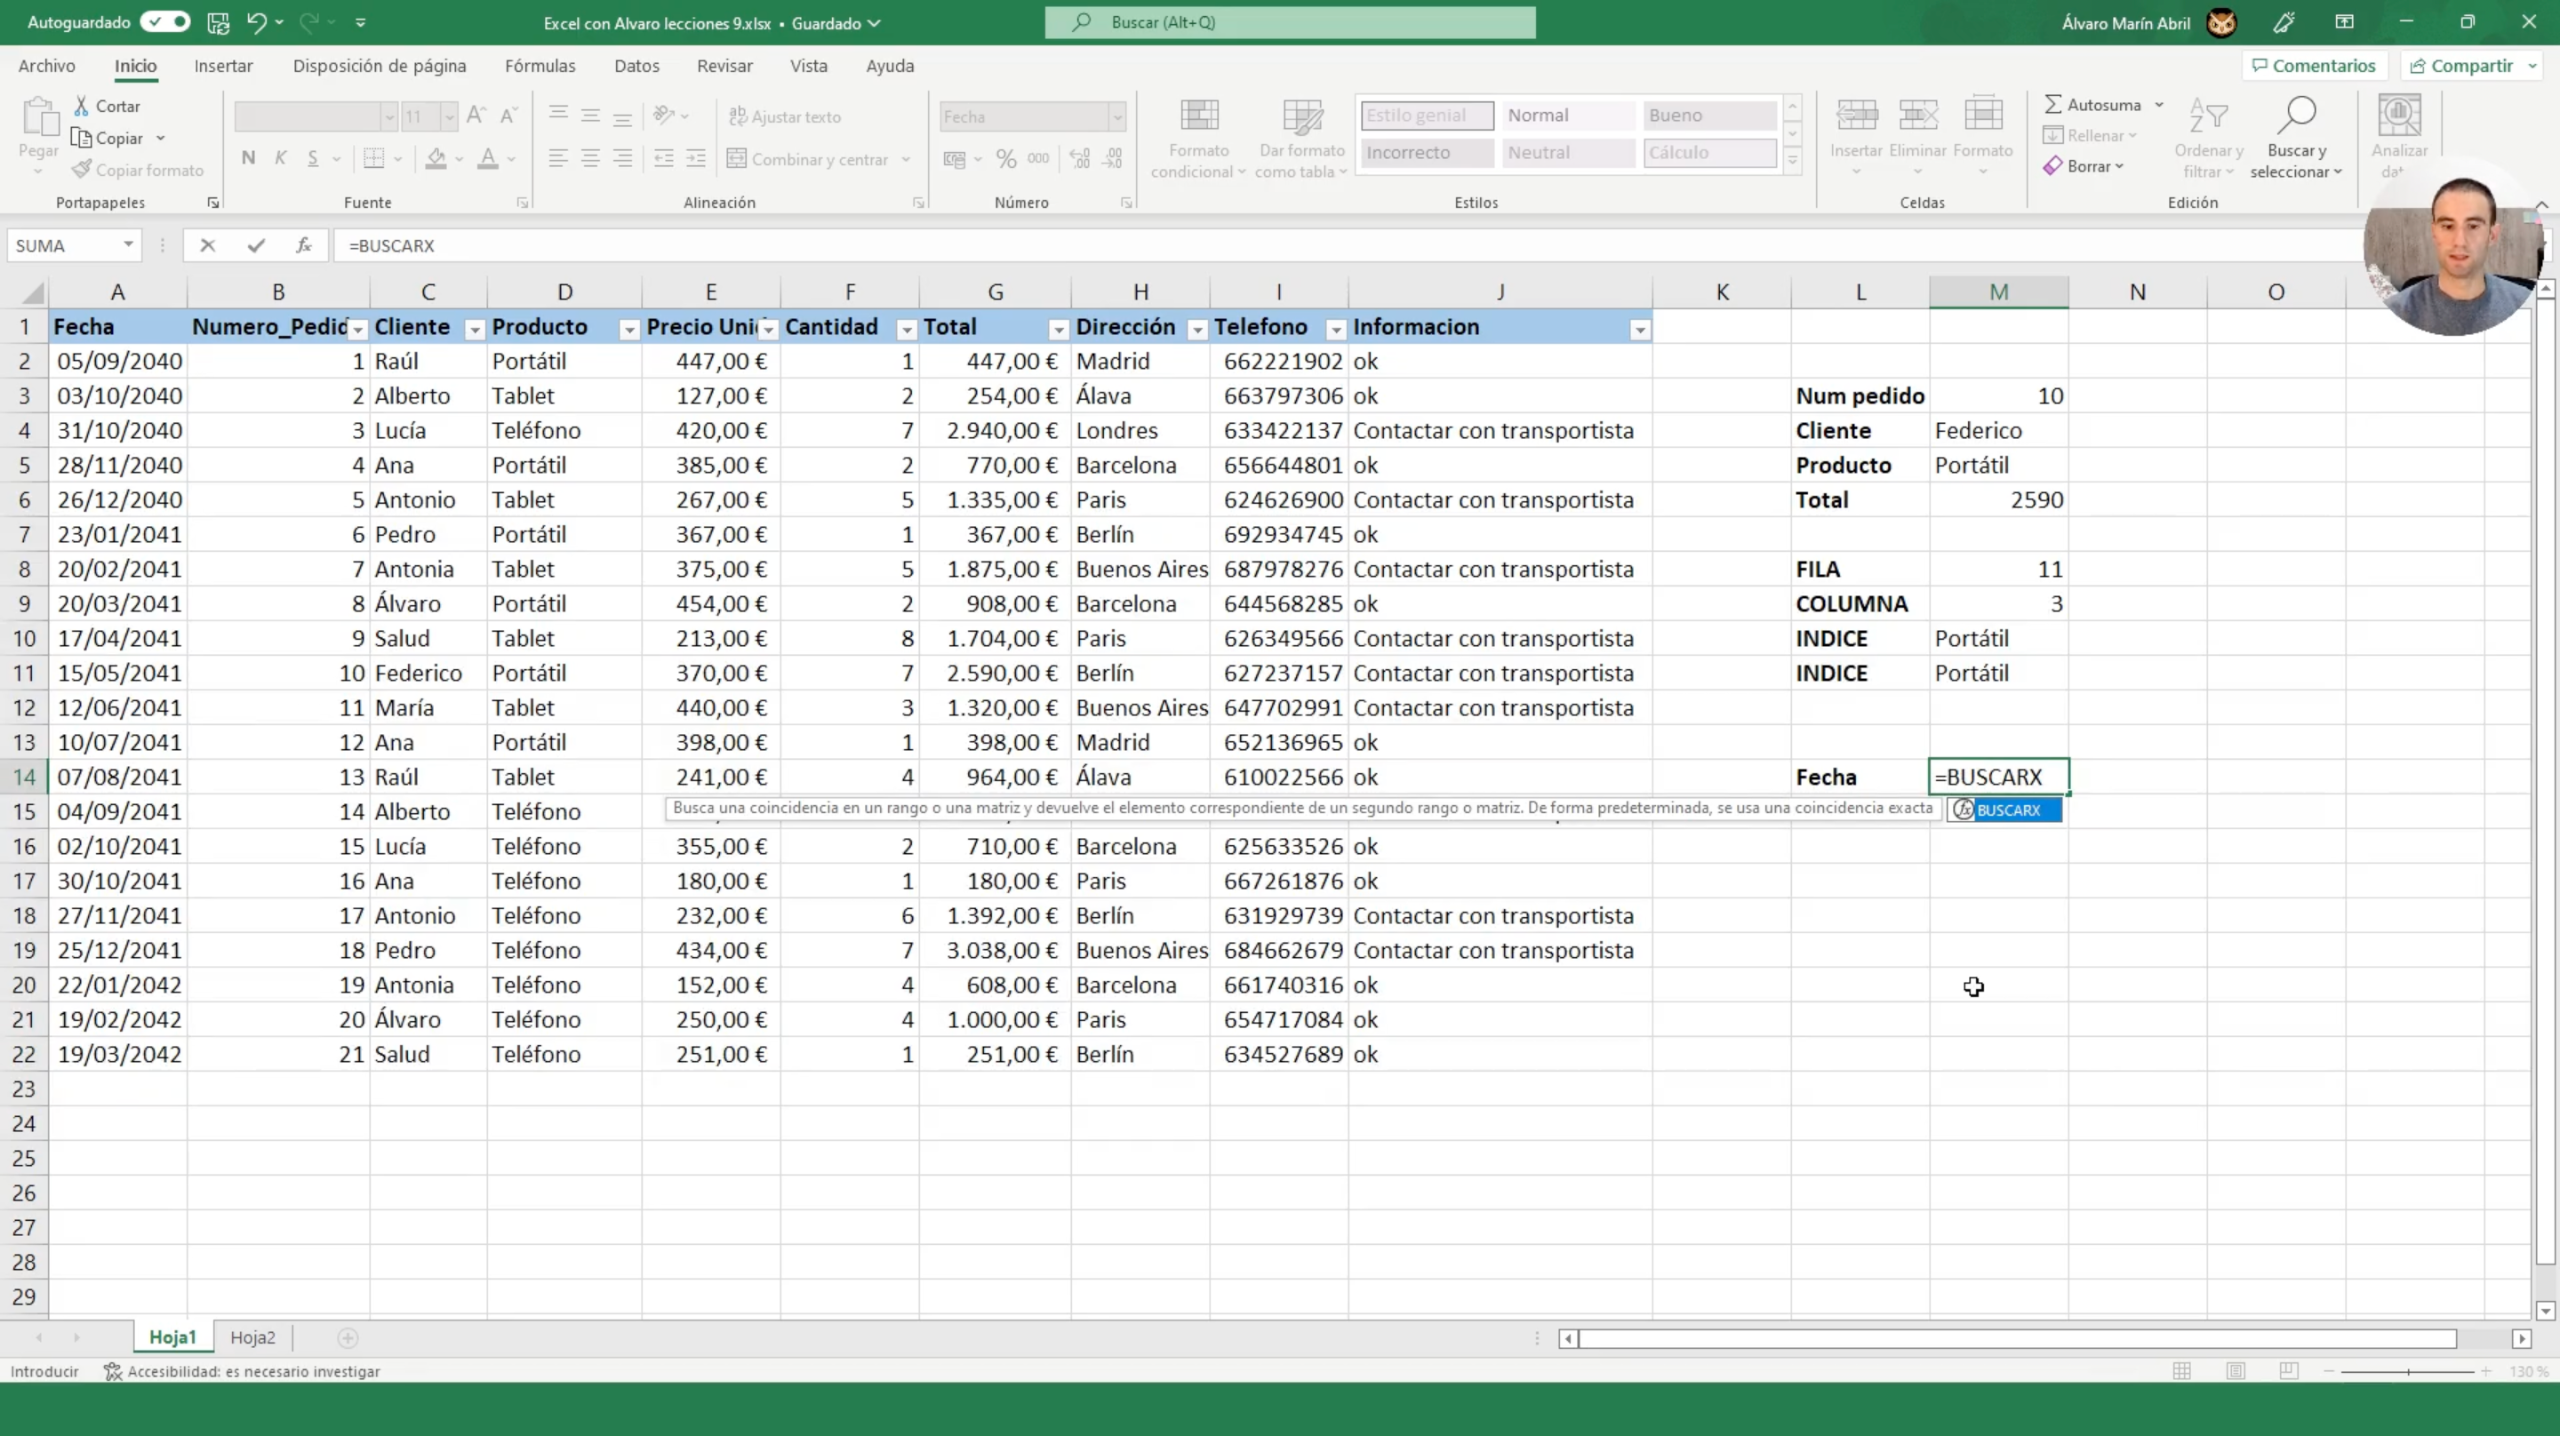Screen dimensions: 2560x1436
Task: Click the Formato condicional icon
Action: (x=1198, y=116)
